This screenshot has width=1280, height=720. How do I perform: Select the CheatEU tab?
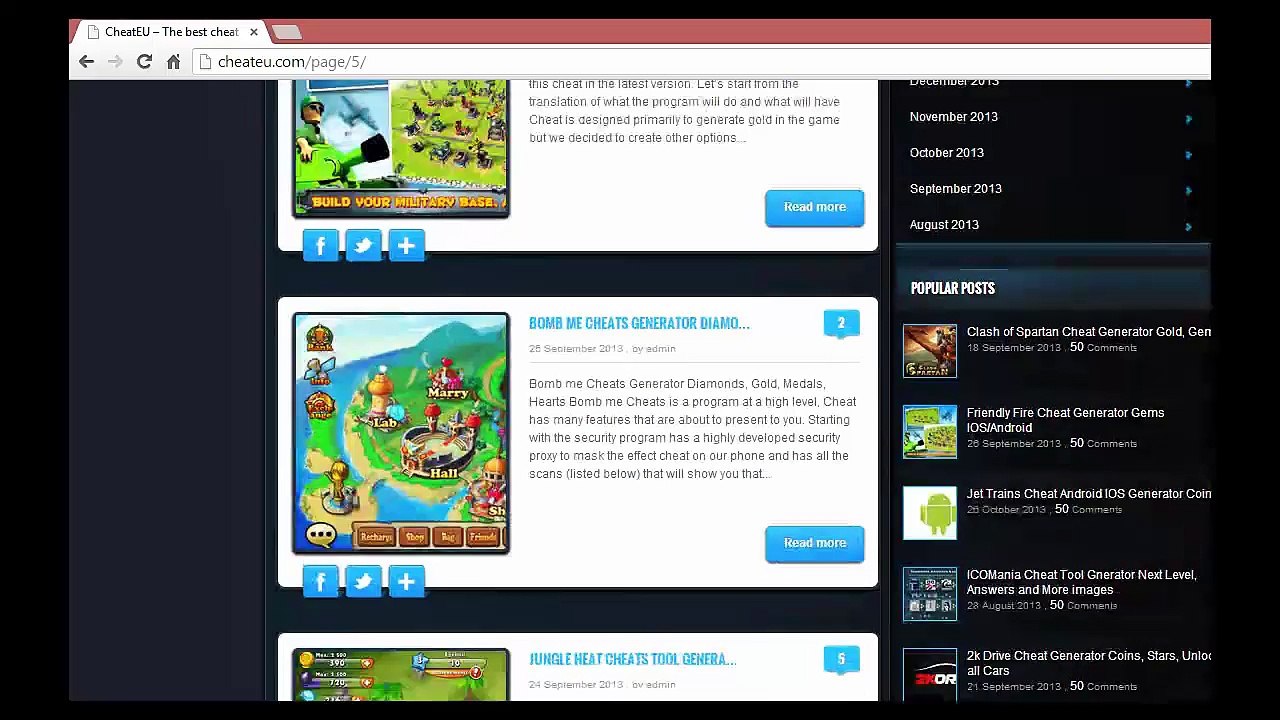[170, 32]
